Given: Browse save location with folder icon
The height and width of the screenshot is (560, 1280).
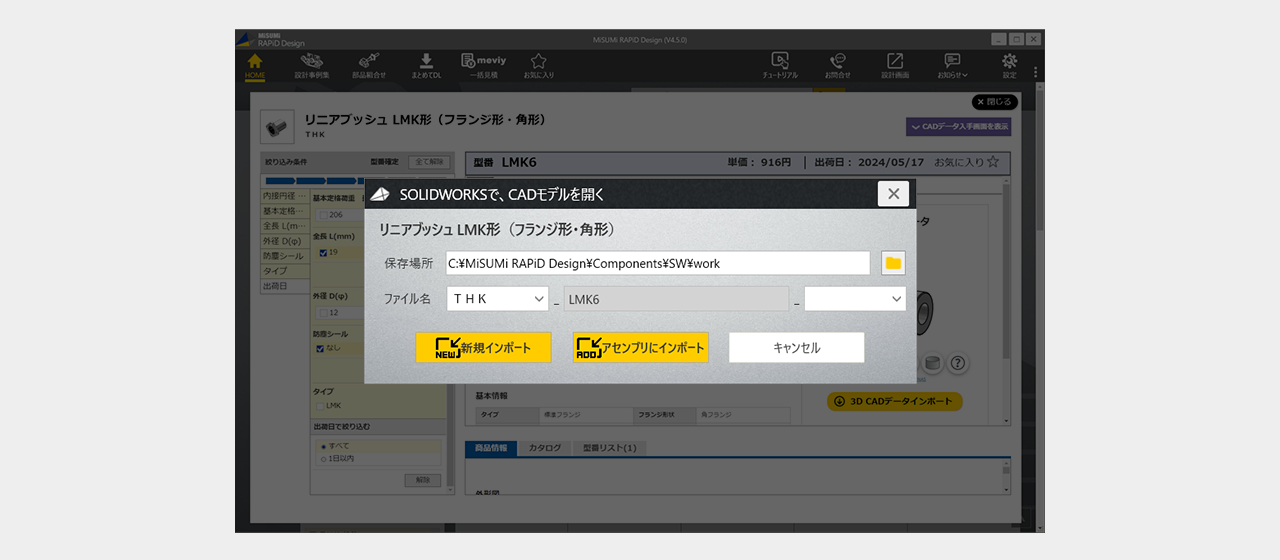Looking at the screenshot, I should pos(893,263).
